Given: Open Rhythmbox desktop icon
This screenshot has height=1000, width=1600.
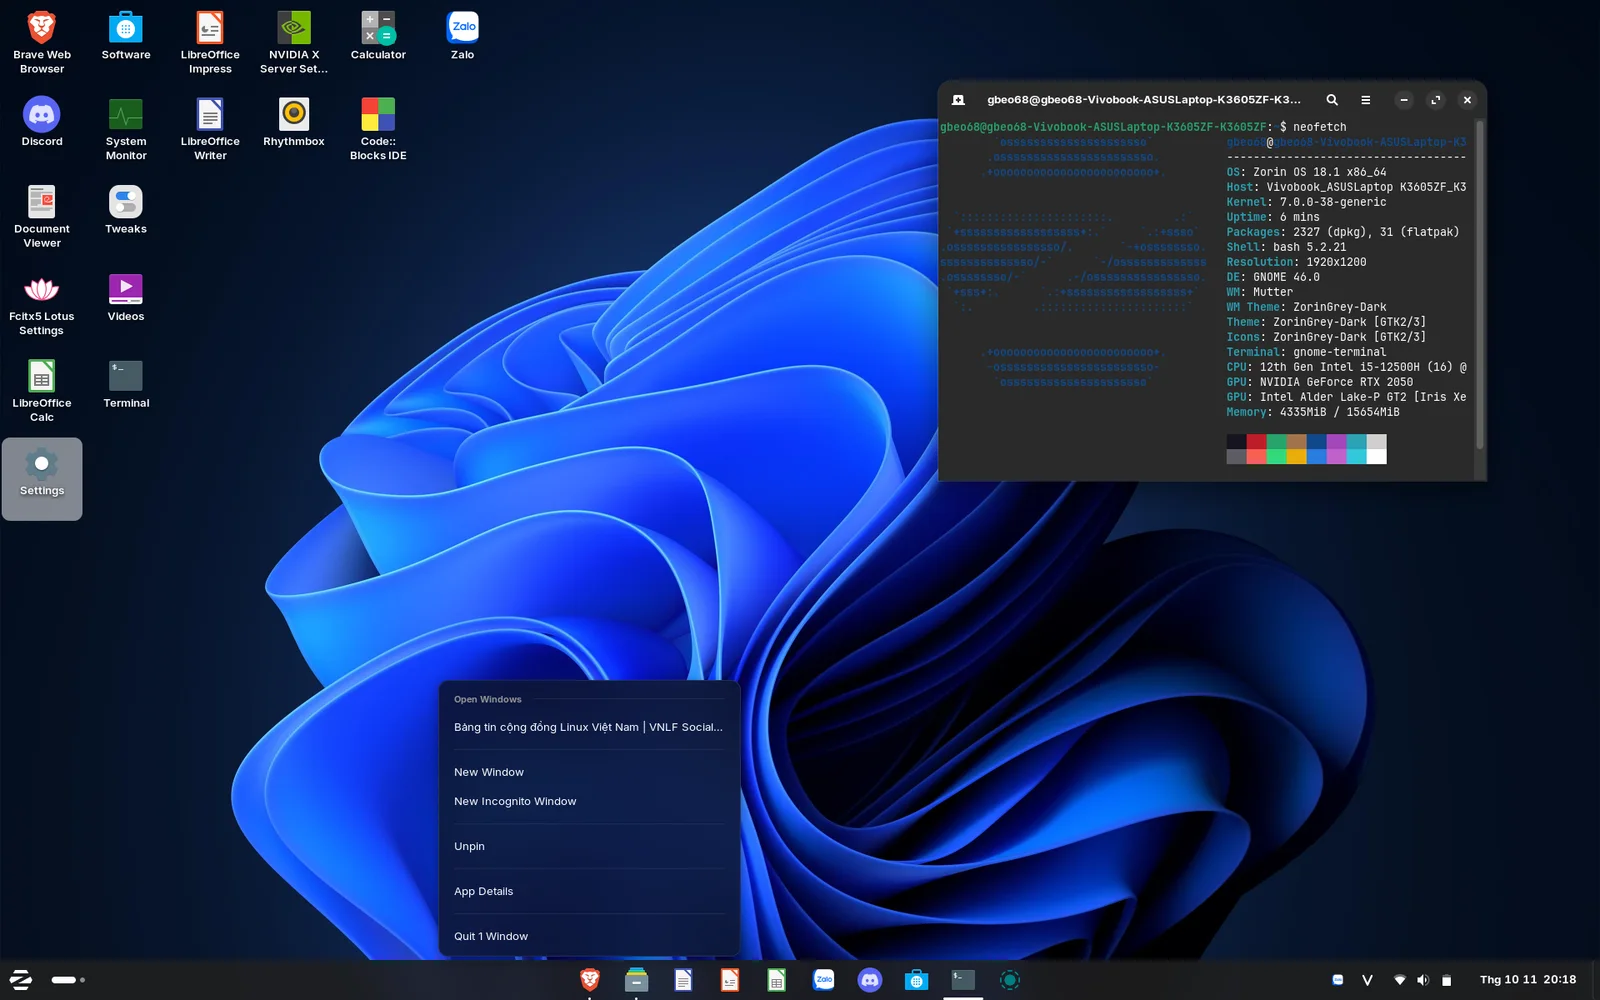Looking at the screenshot, I should pos(294,122).
